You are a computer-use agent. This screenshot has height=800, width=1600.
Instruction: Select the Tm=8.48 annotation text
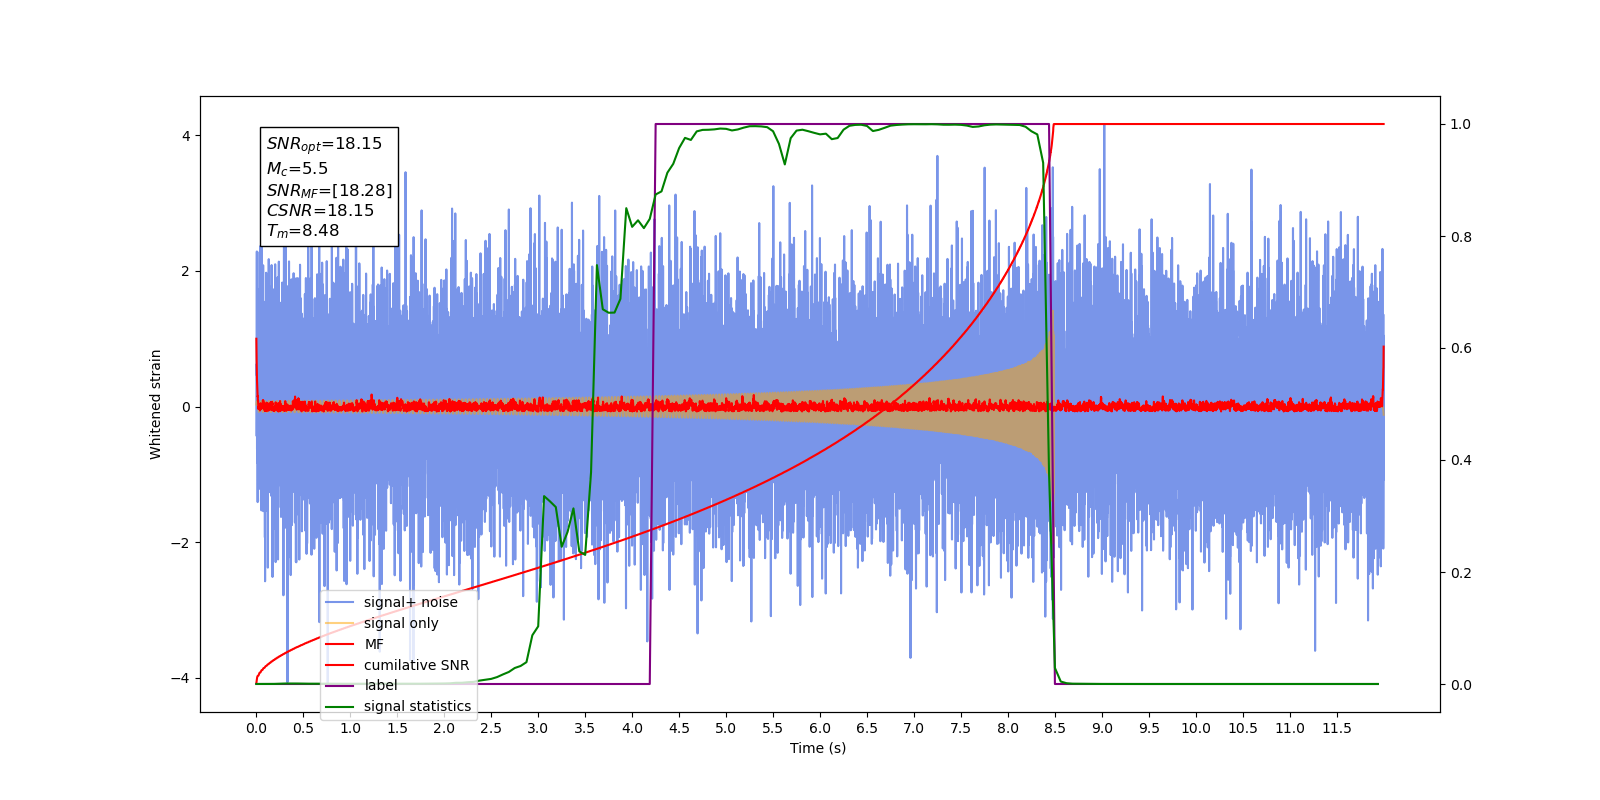302,231
